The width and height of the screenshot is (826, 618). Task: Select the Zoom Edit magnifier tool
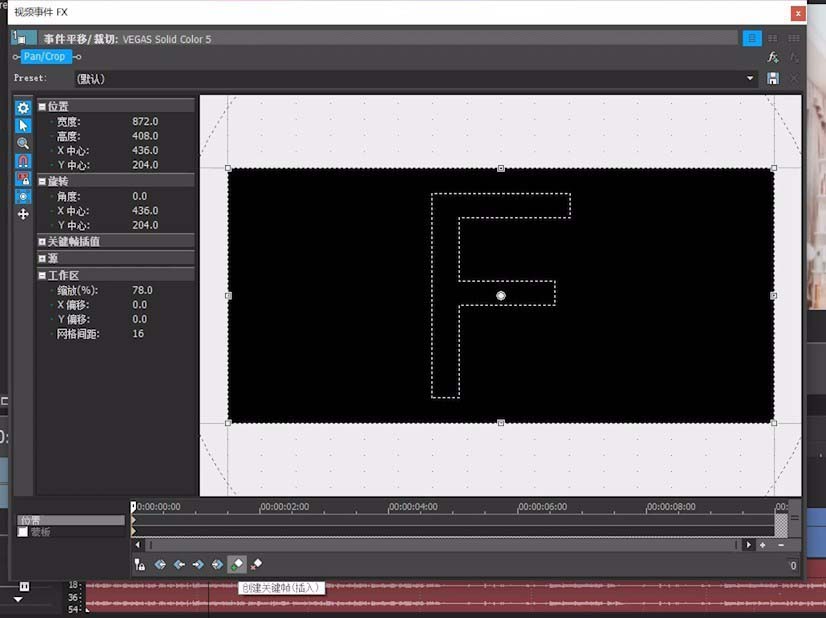click(x=23, y=143)
